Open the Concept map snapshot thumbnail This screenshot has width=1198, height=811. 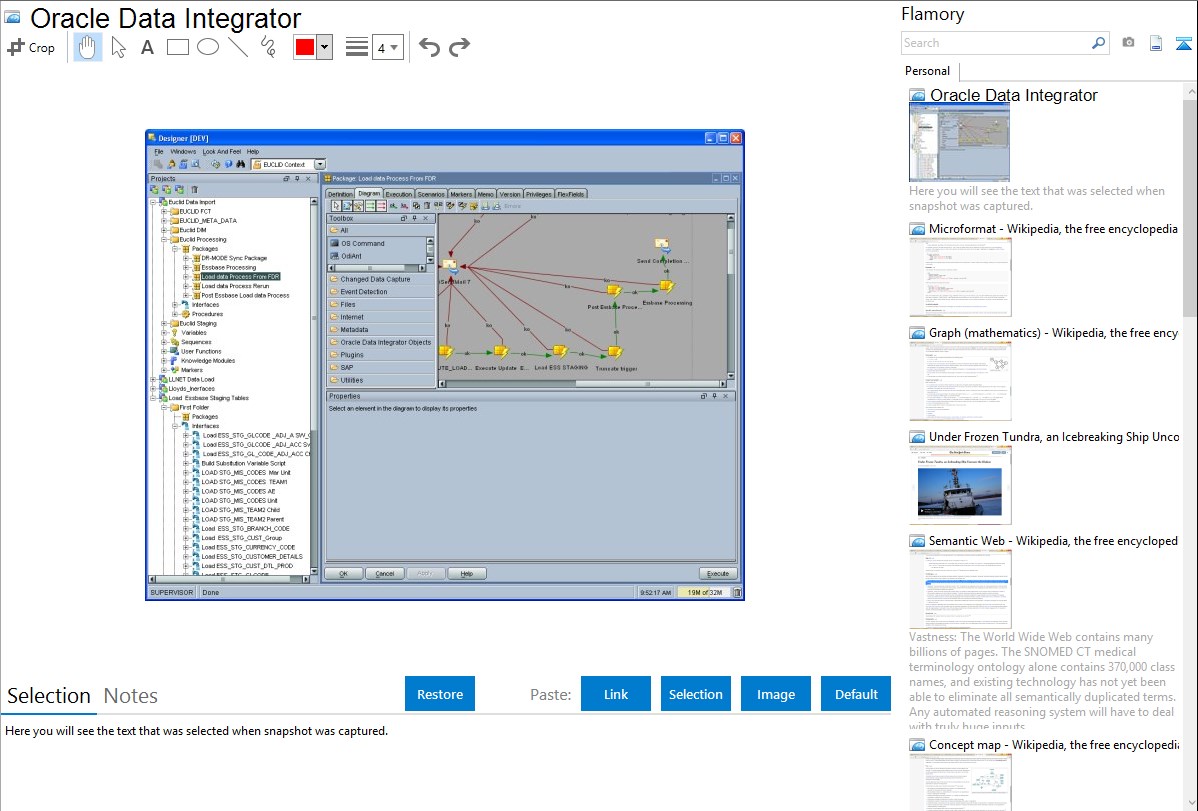tap(960, 782)
